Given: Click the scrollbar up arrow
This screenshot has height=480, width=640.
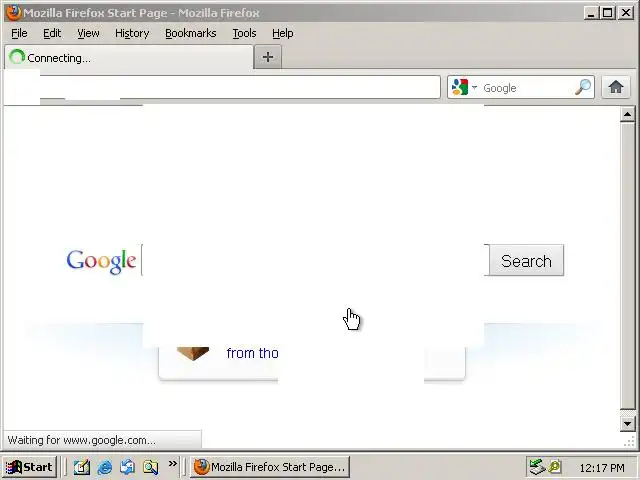Looking at the screenshot, I should coord(627,114).
